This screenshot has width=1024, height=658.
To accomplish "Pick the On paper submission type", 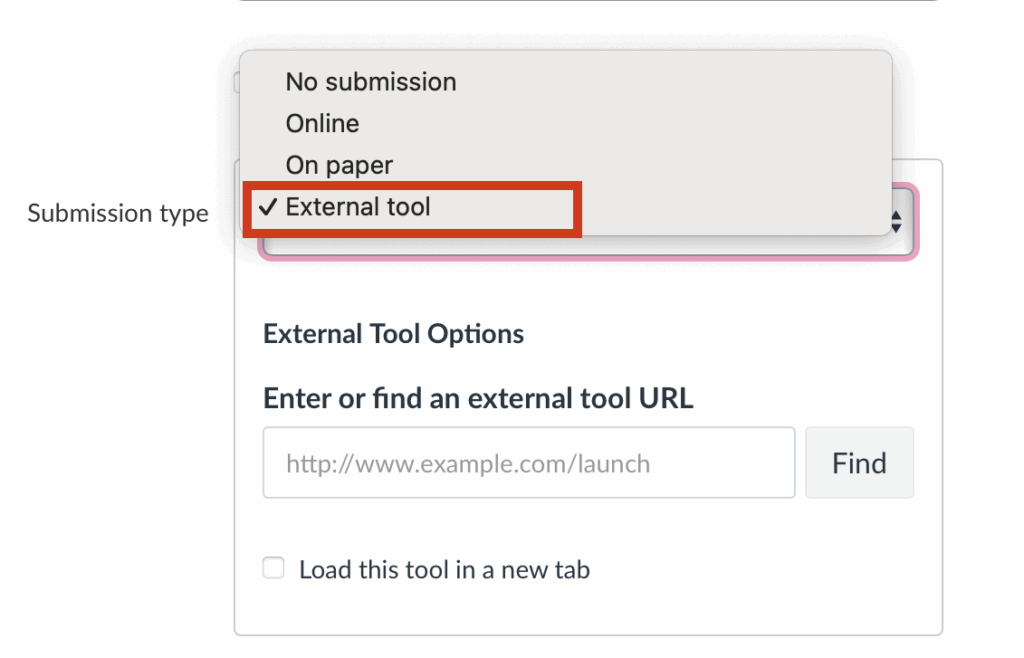I will click(339, 165).
